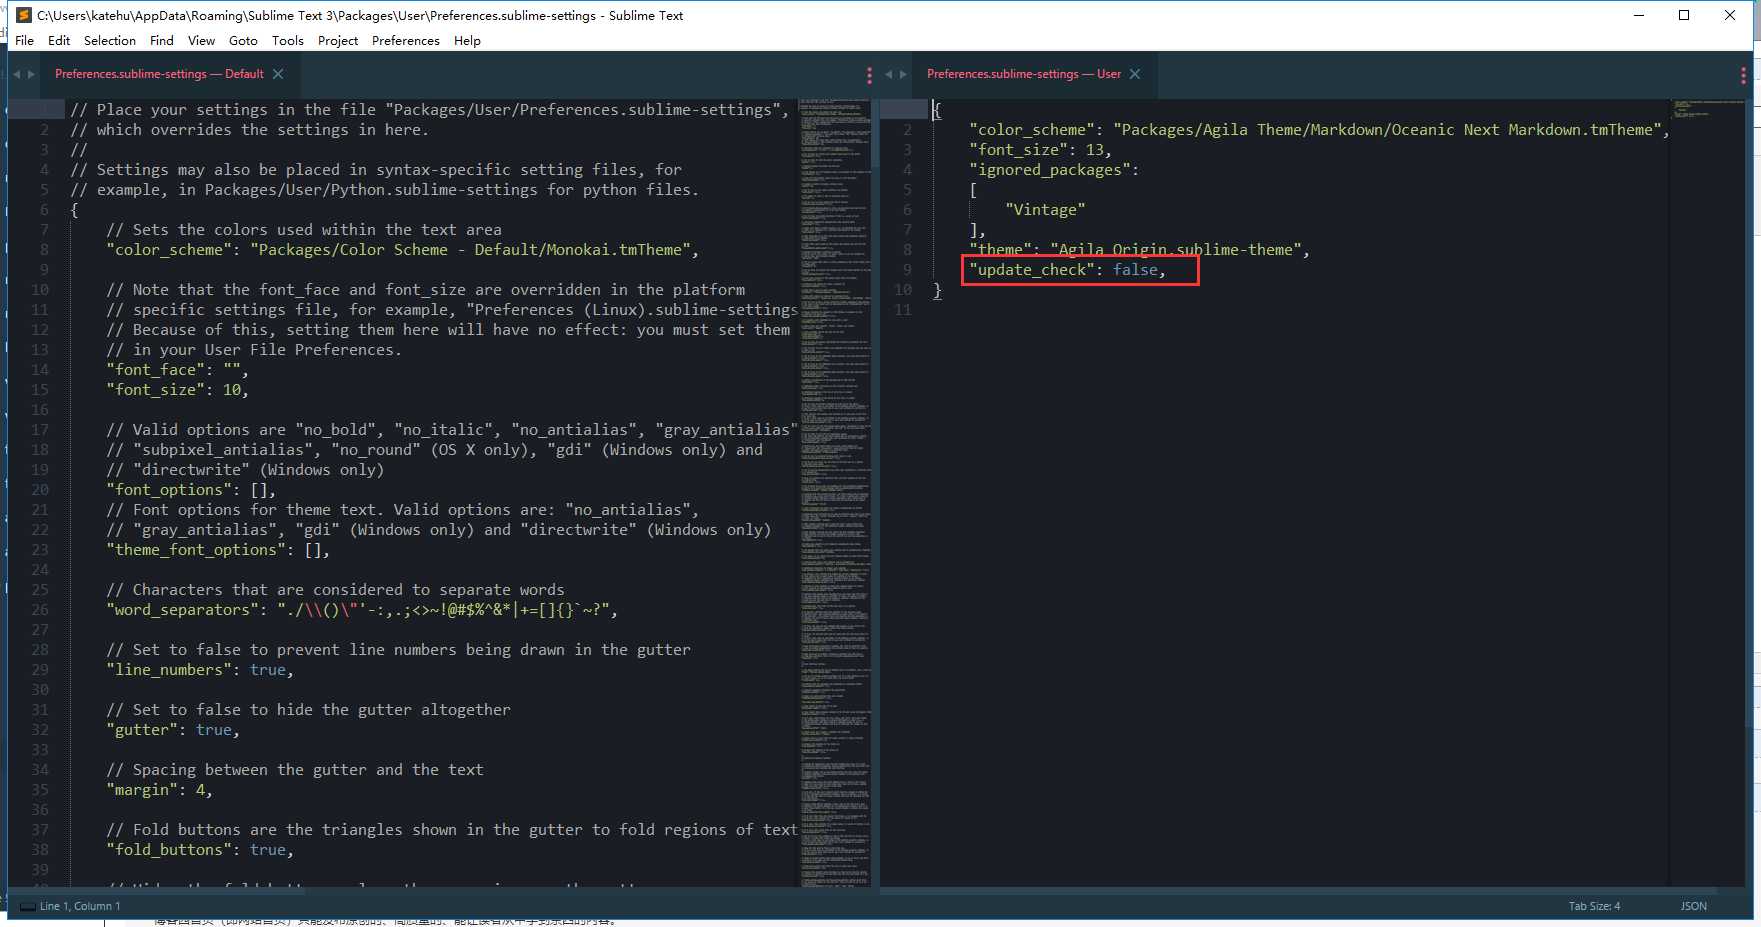The height and width of the screenshot is (927, 1761).
Task: Click line number 25 in left gutter
Action: click(40, 590)
